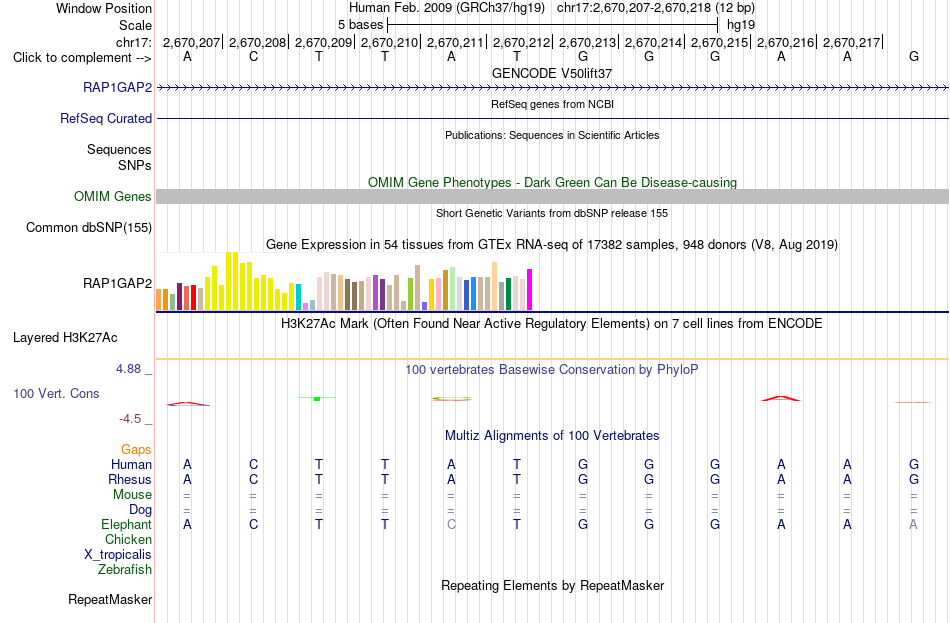Image resolution: width=950 pixels, height=623 pixels.
Task: Click base C in the complement row
Action: [x=253, y=57]
